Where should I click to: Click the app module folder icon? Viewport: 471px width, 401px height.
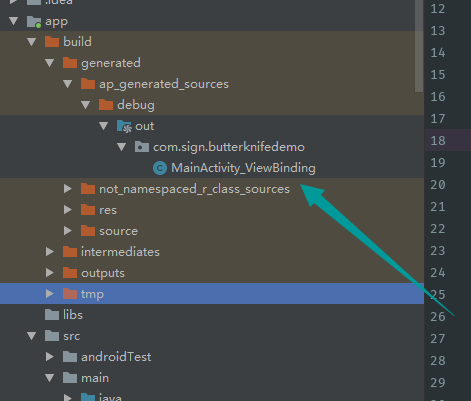(34, 22)
